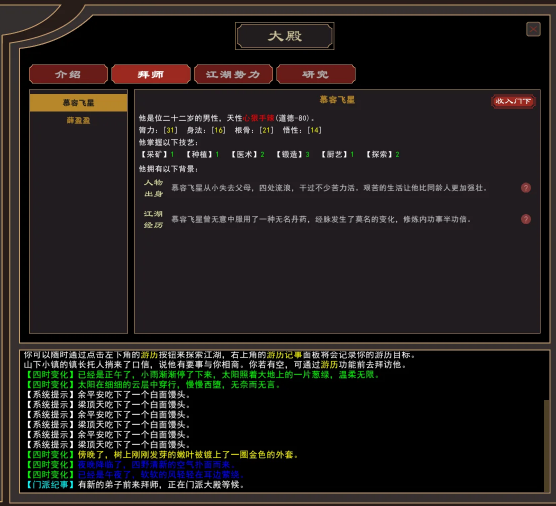Switch to the 研究 tab

316,74
